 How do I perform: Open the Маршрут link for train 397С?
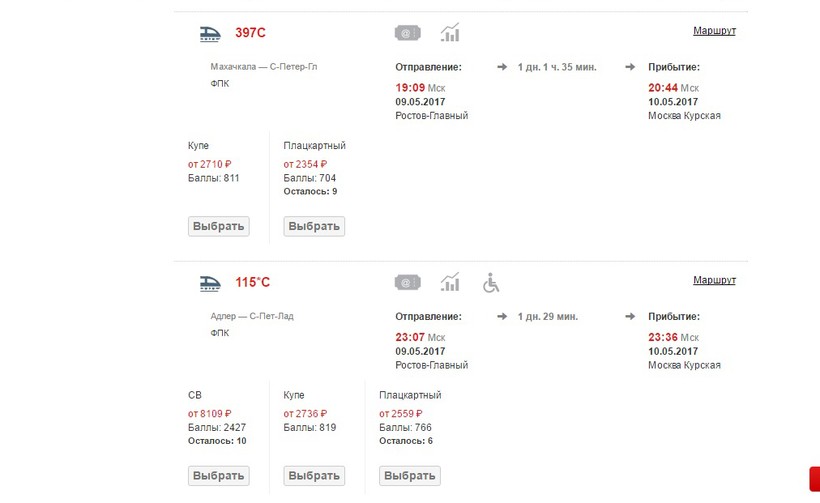point(714,31)
